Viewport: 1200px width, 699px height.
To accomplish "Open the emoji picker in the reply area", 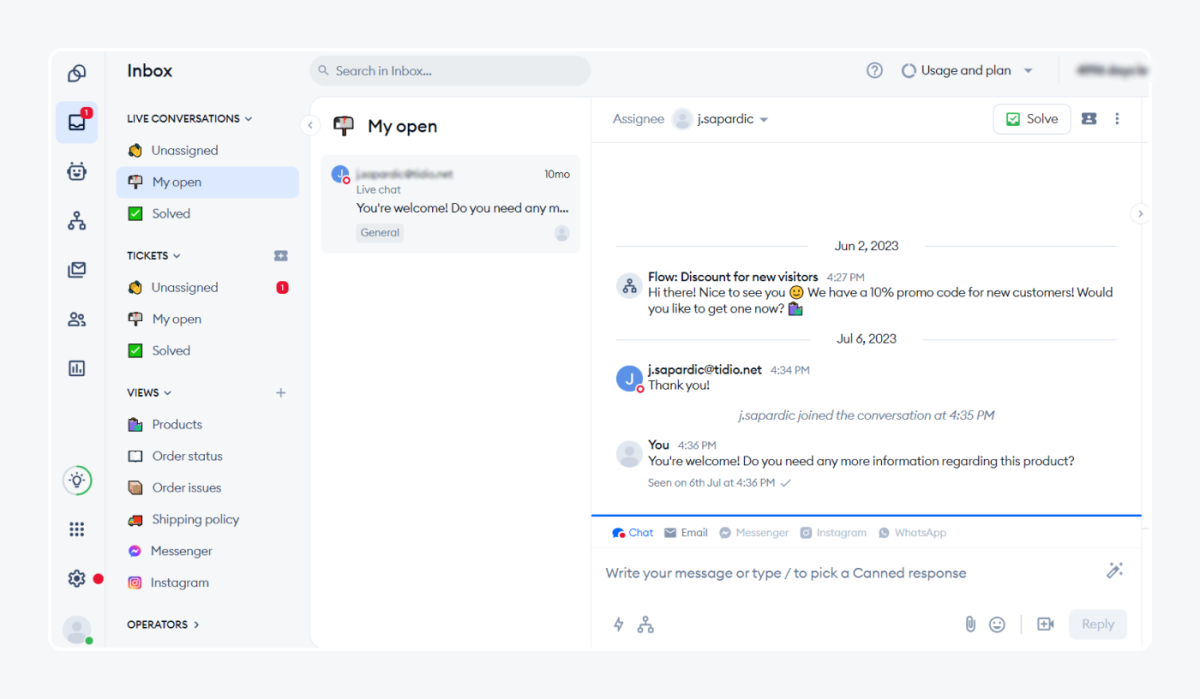I will [997, 624].
